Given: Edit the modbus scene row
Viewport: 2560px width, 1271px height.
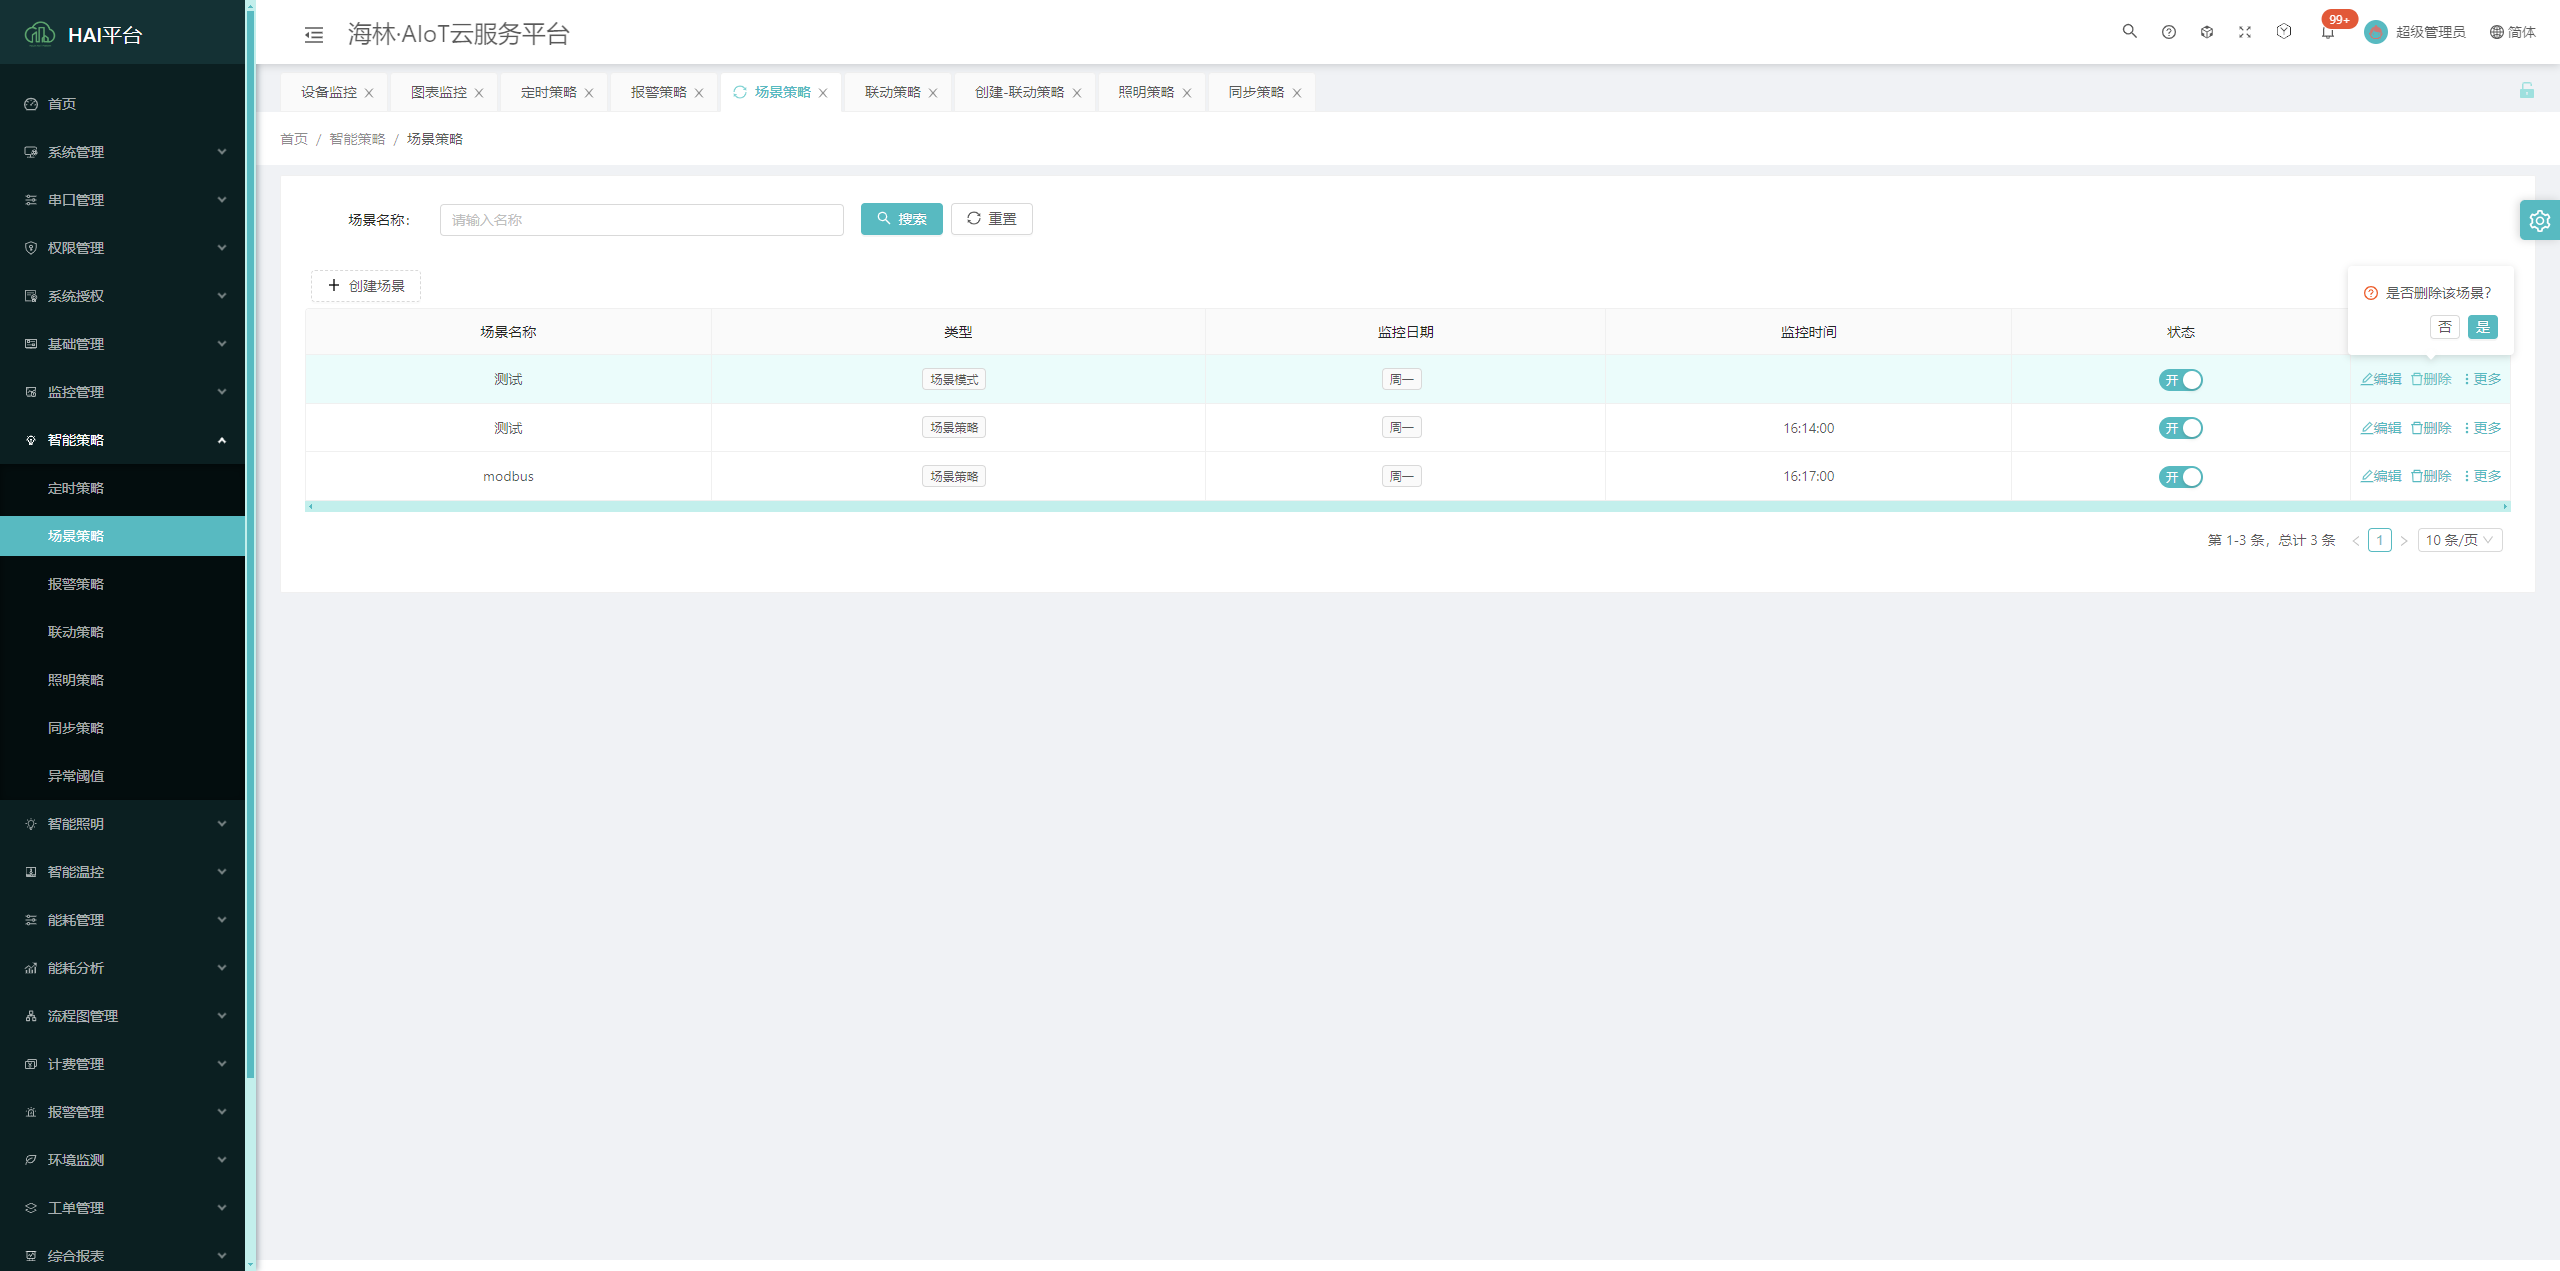Looking at the screenshot, I should 2381,476.
